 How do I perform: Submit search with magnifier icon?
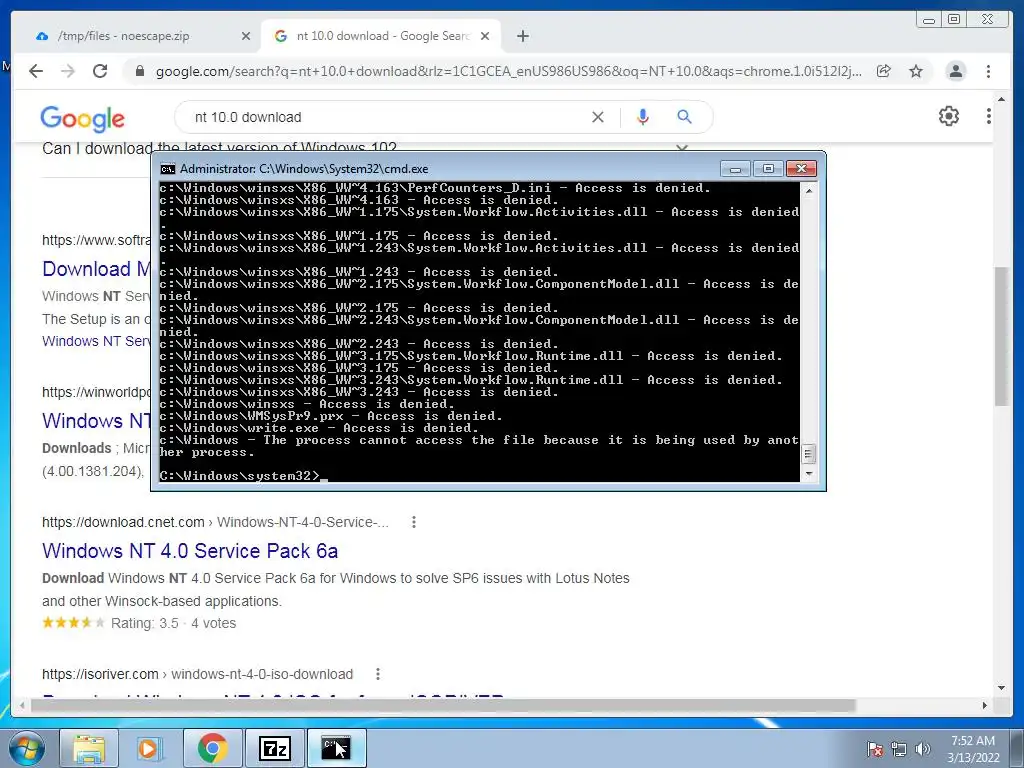(x=684, y=117)
